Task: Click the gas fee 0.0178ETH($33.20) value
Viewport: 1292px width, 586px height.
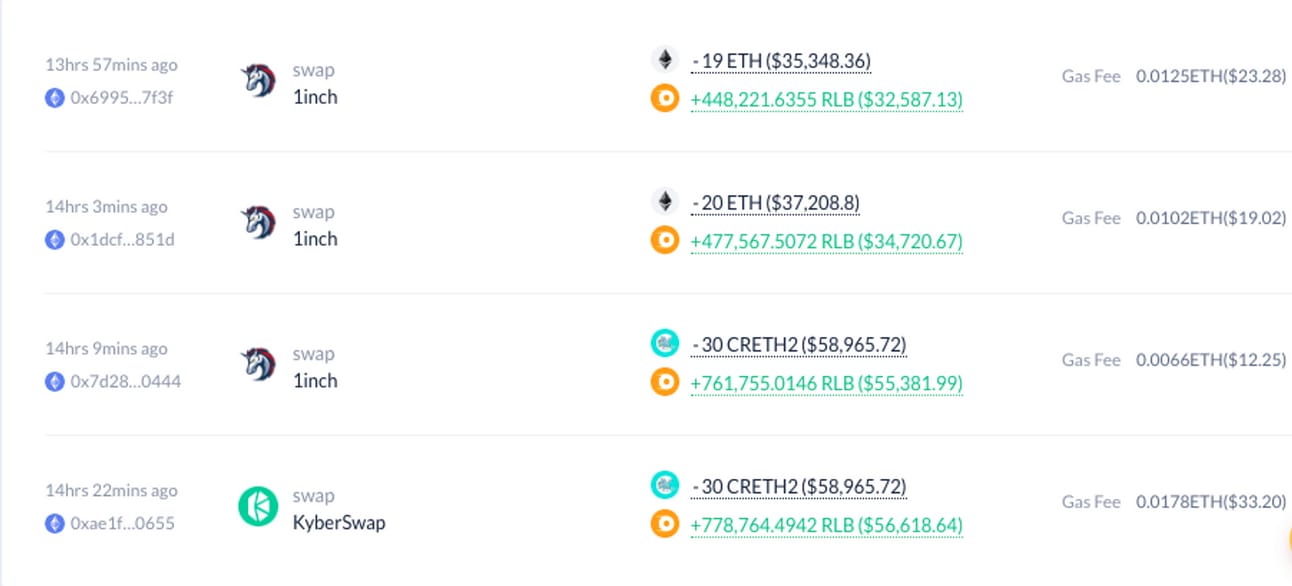Action: pos(1211,501)
